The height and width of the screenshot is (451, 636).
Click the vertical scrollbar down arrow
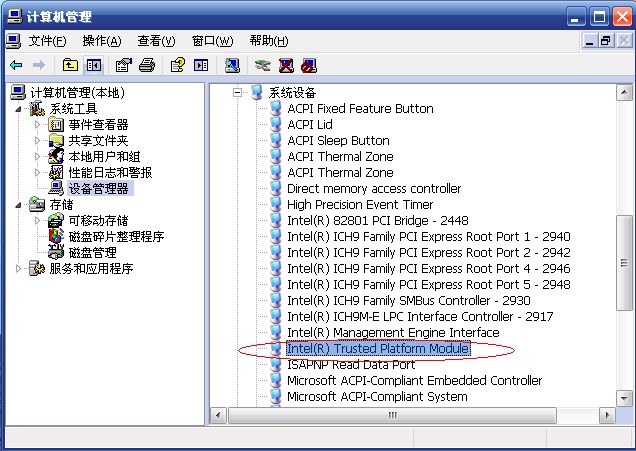pos(624,399)
